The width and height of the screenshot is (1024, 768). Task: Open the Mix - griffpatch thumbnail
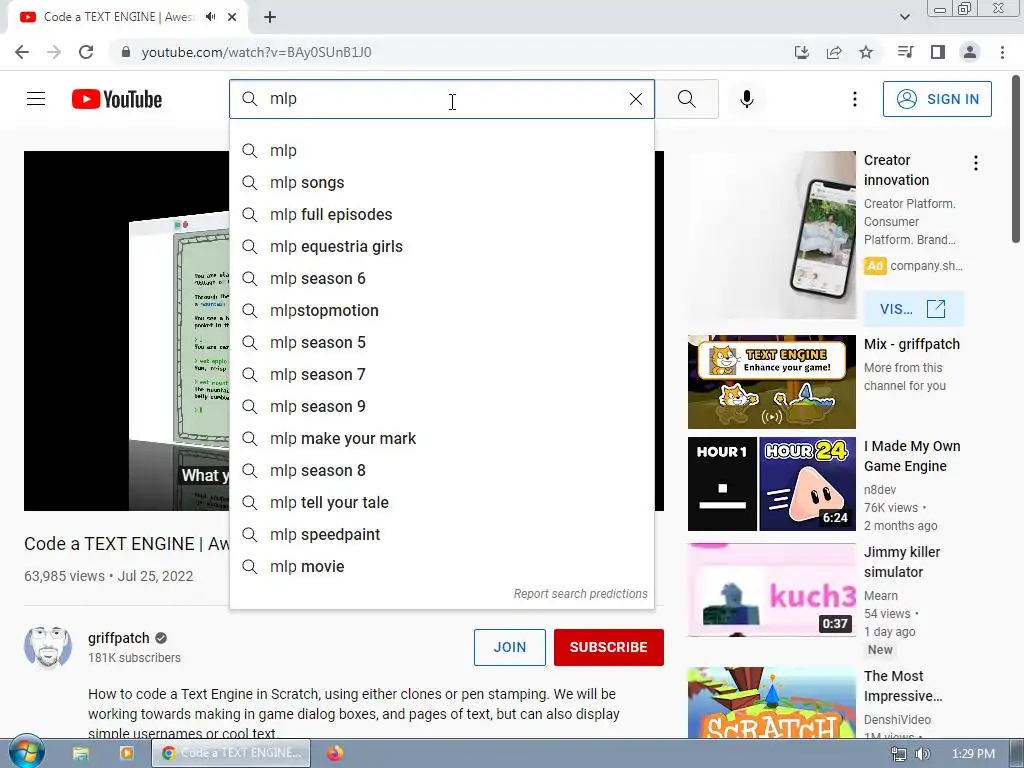[x=771, y=382]
